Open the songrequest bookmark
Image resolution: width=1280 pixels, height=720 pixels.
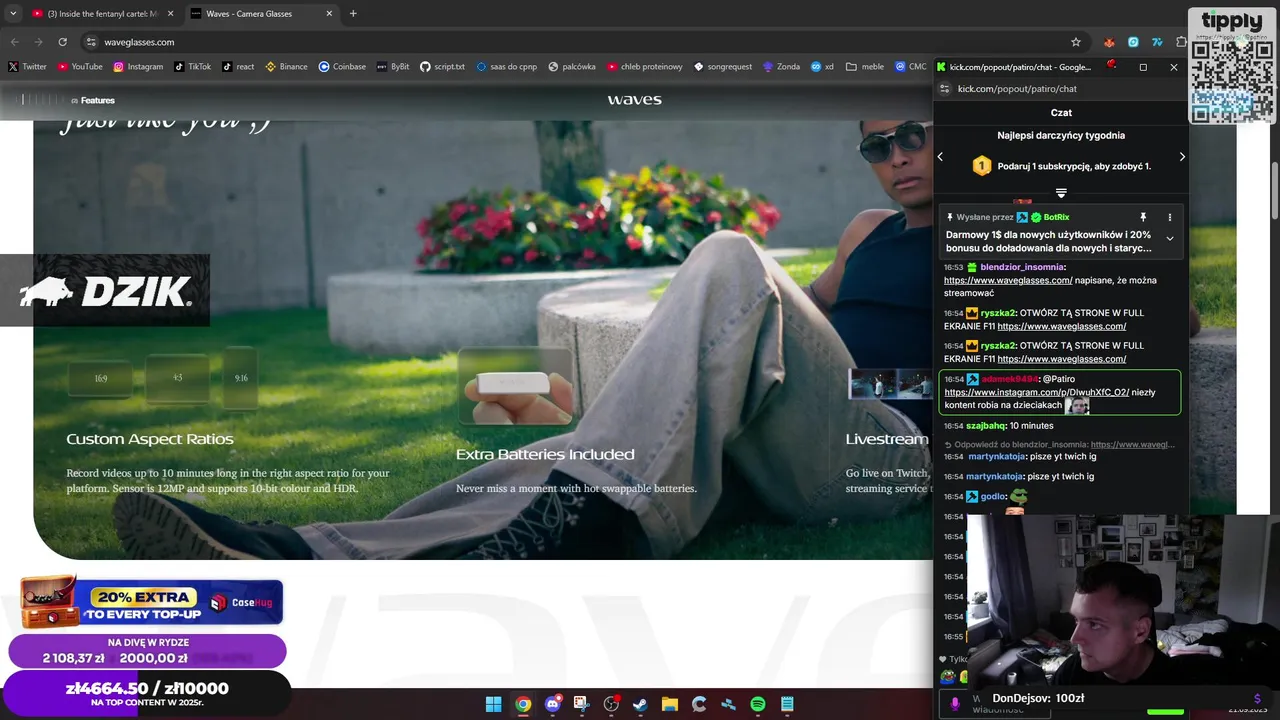pos(723,67)
